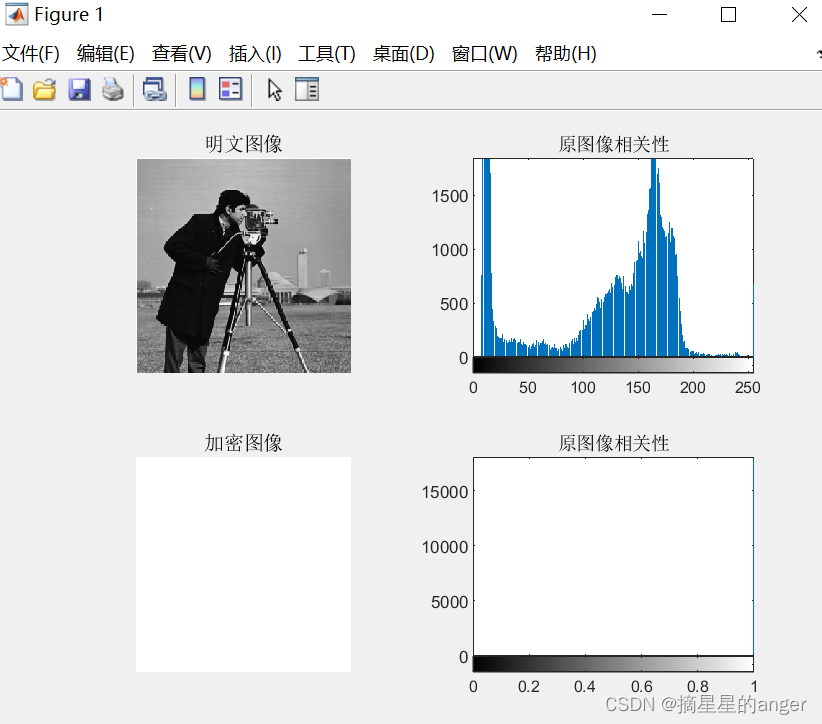Image resolution: width=822 pixels, height=724 pixels.
Task: Click the 250 x-axis tick label
Action: pos(748,387)
